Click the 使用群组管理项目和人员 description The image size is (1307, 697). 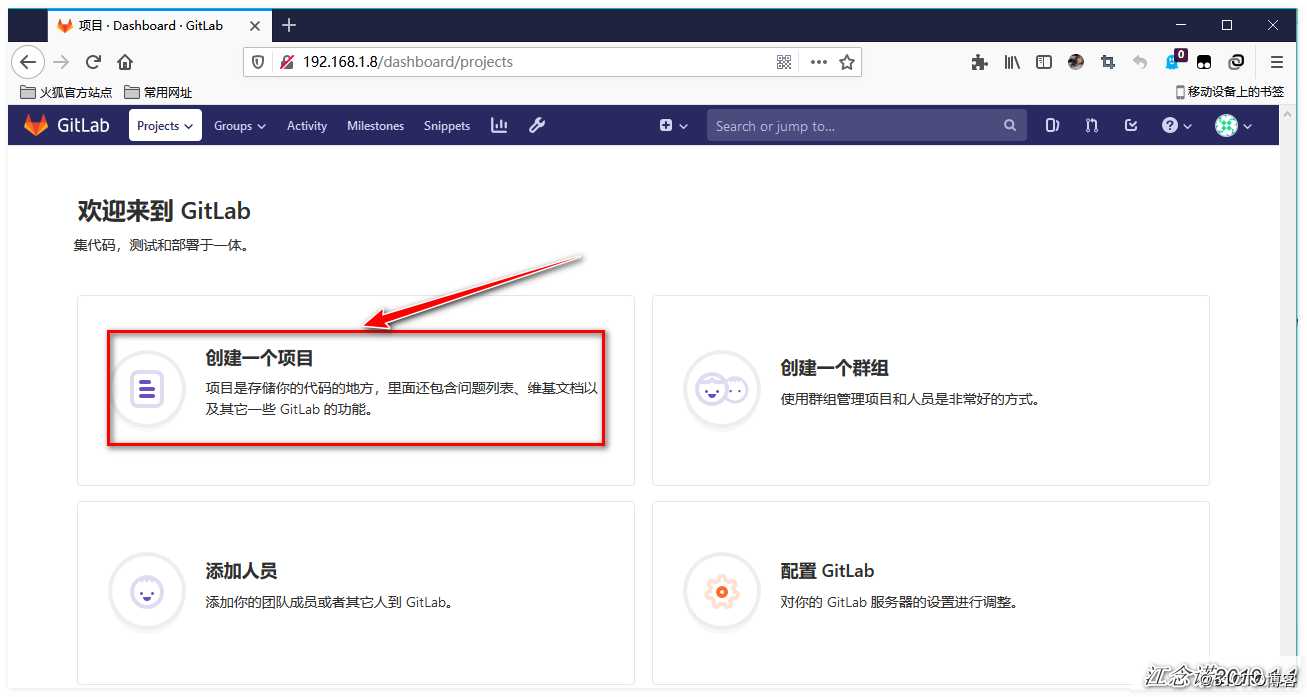[911, 399]
